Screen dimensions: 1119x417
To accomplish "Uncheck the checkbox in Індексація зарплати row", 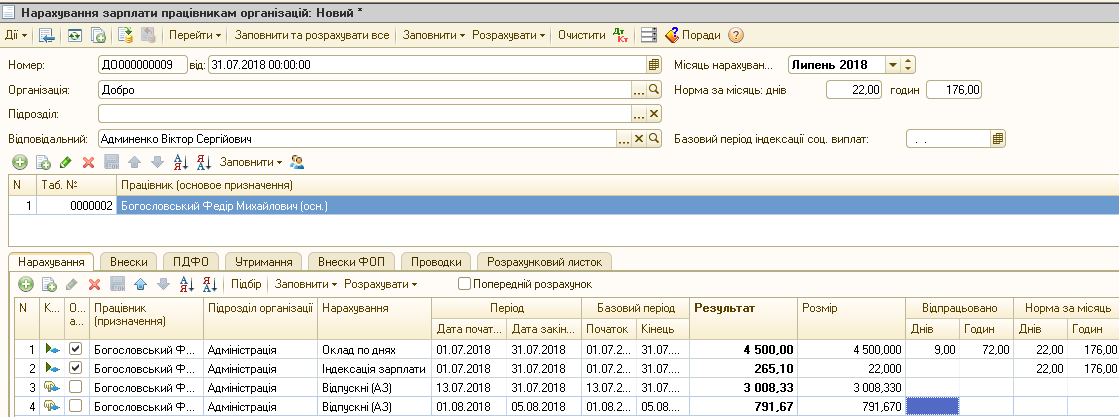I will (x=76, y=367).
